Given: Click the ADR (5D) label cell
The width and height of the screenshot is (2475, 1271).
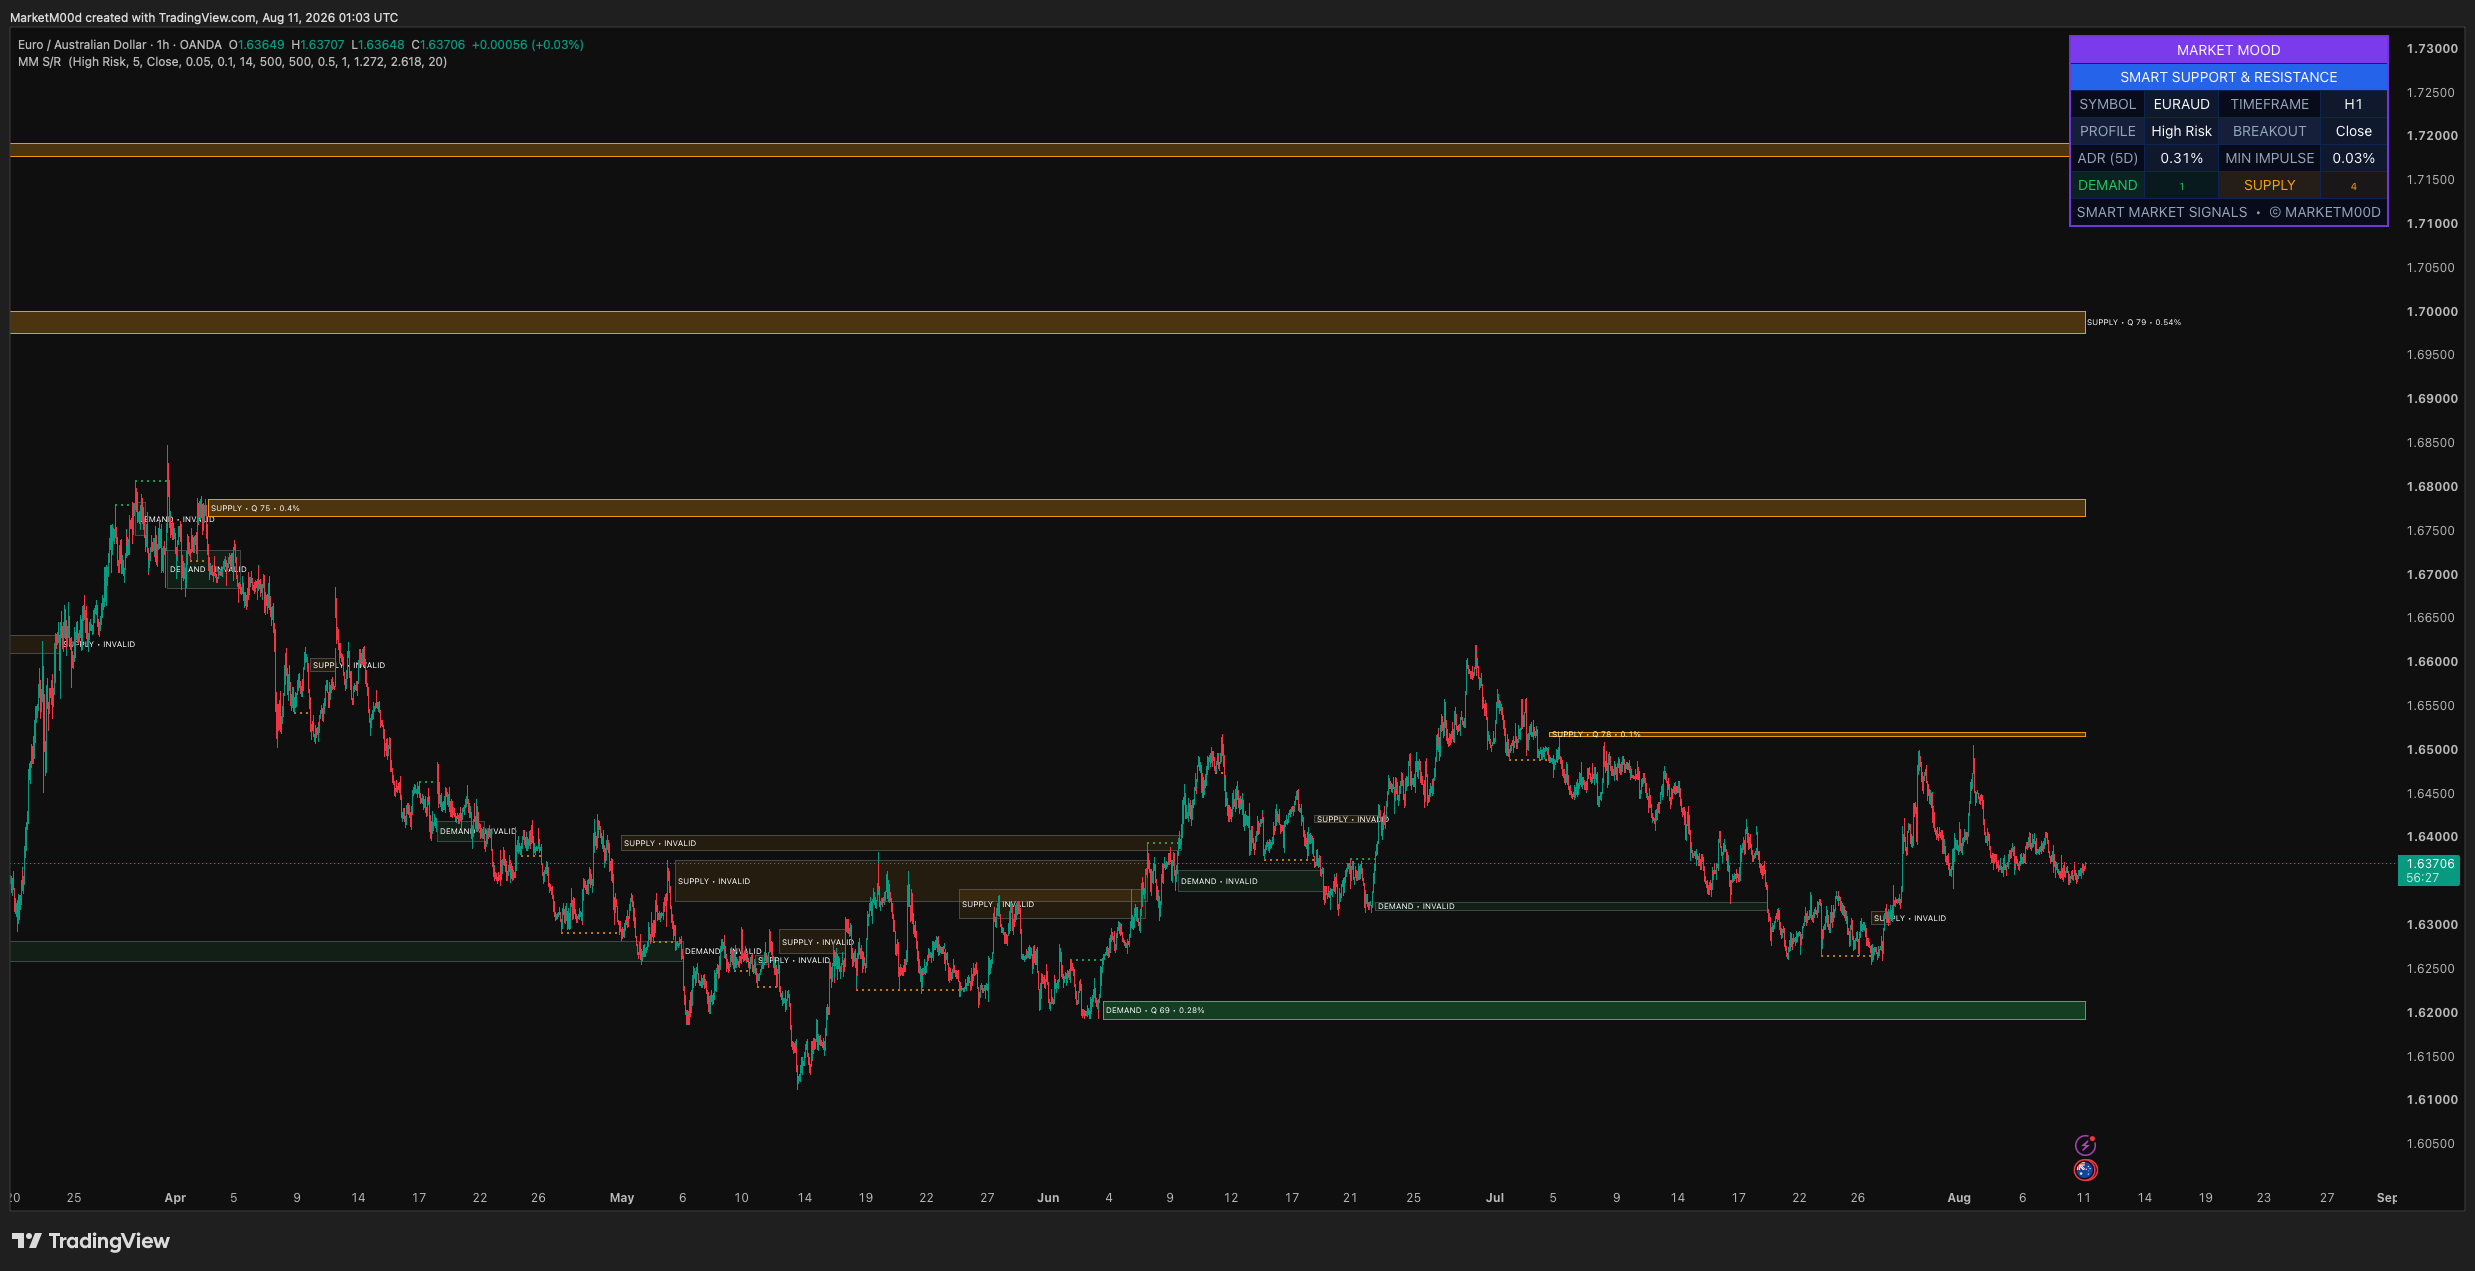Looking at the screenshot, I should click(2107, 158).
